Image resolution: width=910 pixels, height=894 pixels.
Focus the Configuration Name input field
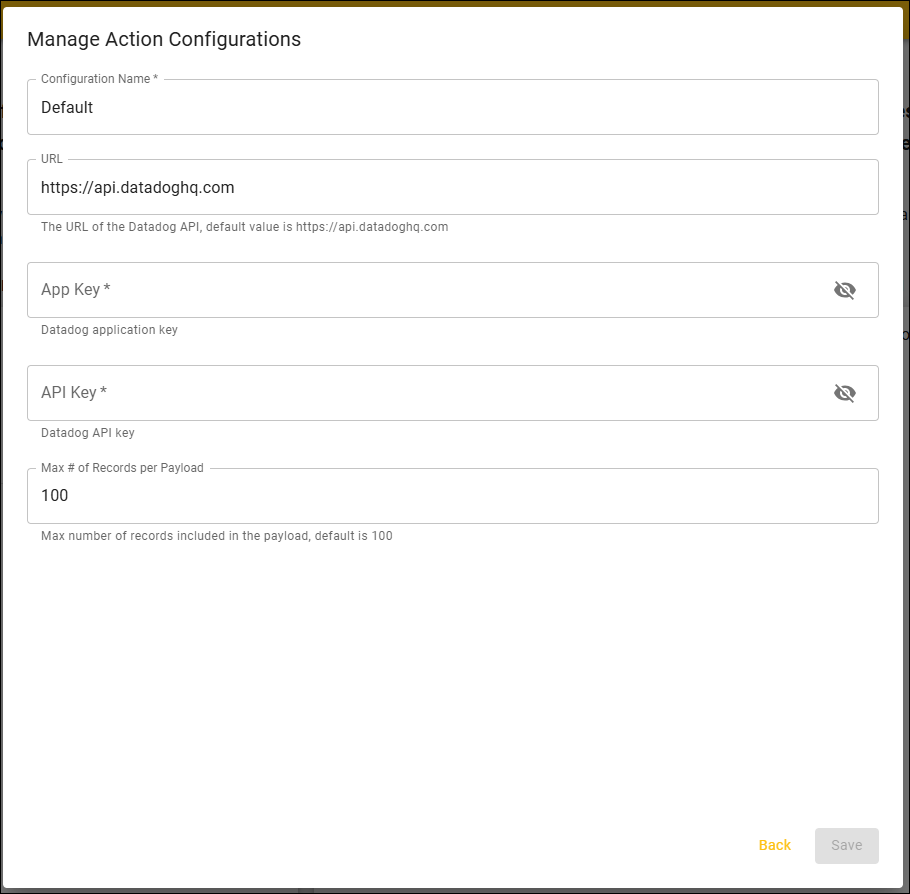click(x=452, y=108)
